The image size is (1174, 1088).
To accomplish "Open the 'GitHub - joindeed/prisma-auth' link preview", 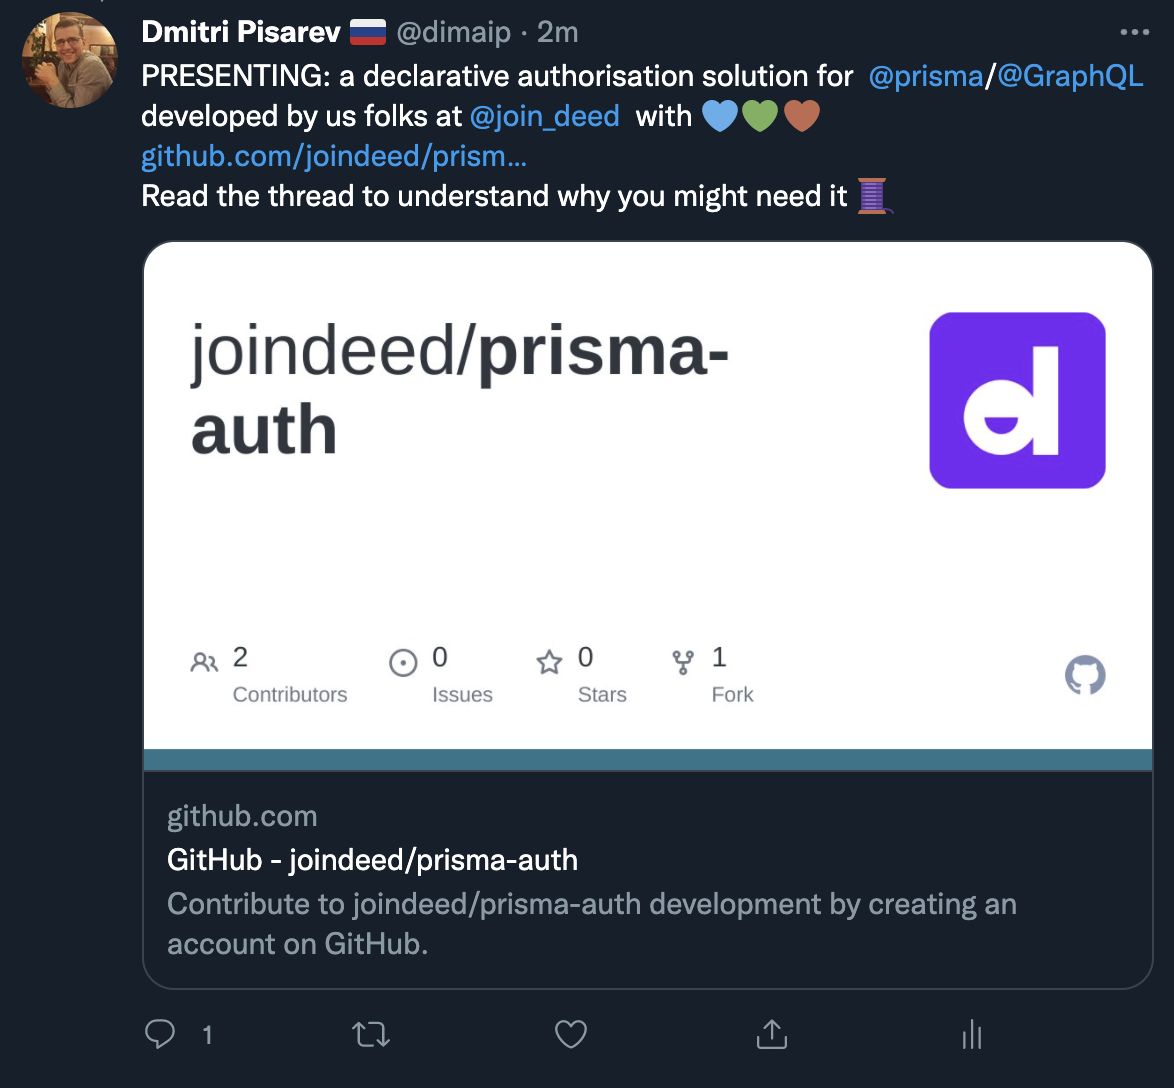I will pyautogui.click(x=373, y=860).
